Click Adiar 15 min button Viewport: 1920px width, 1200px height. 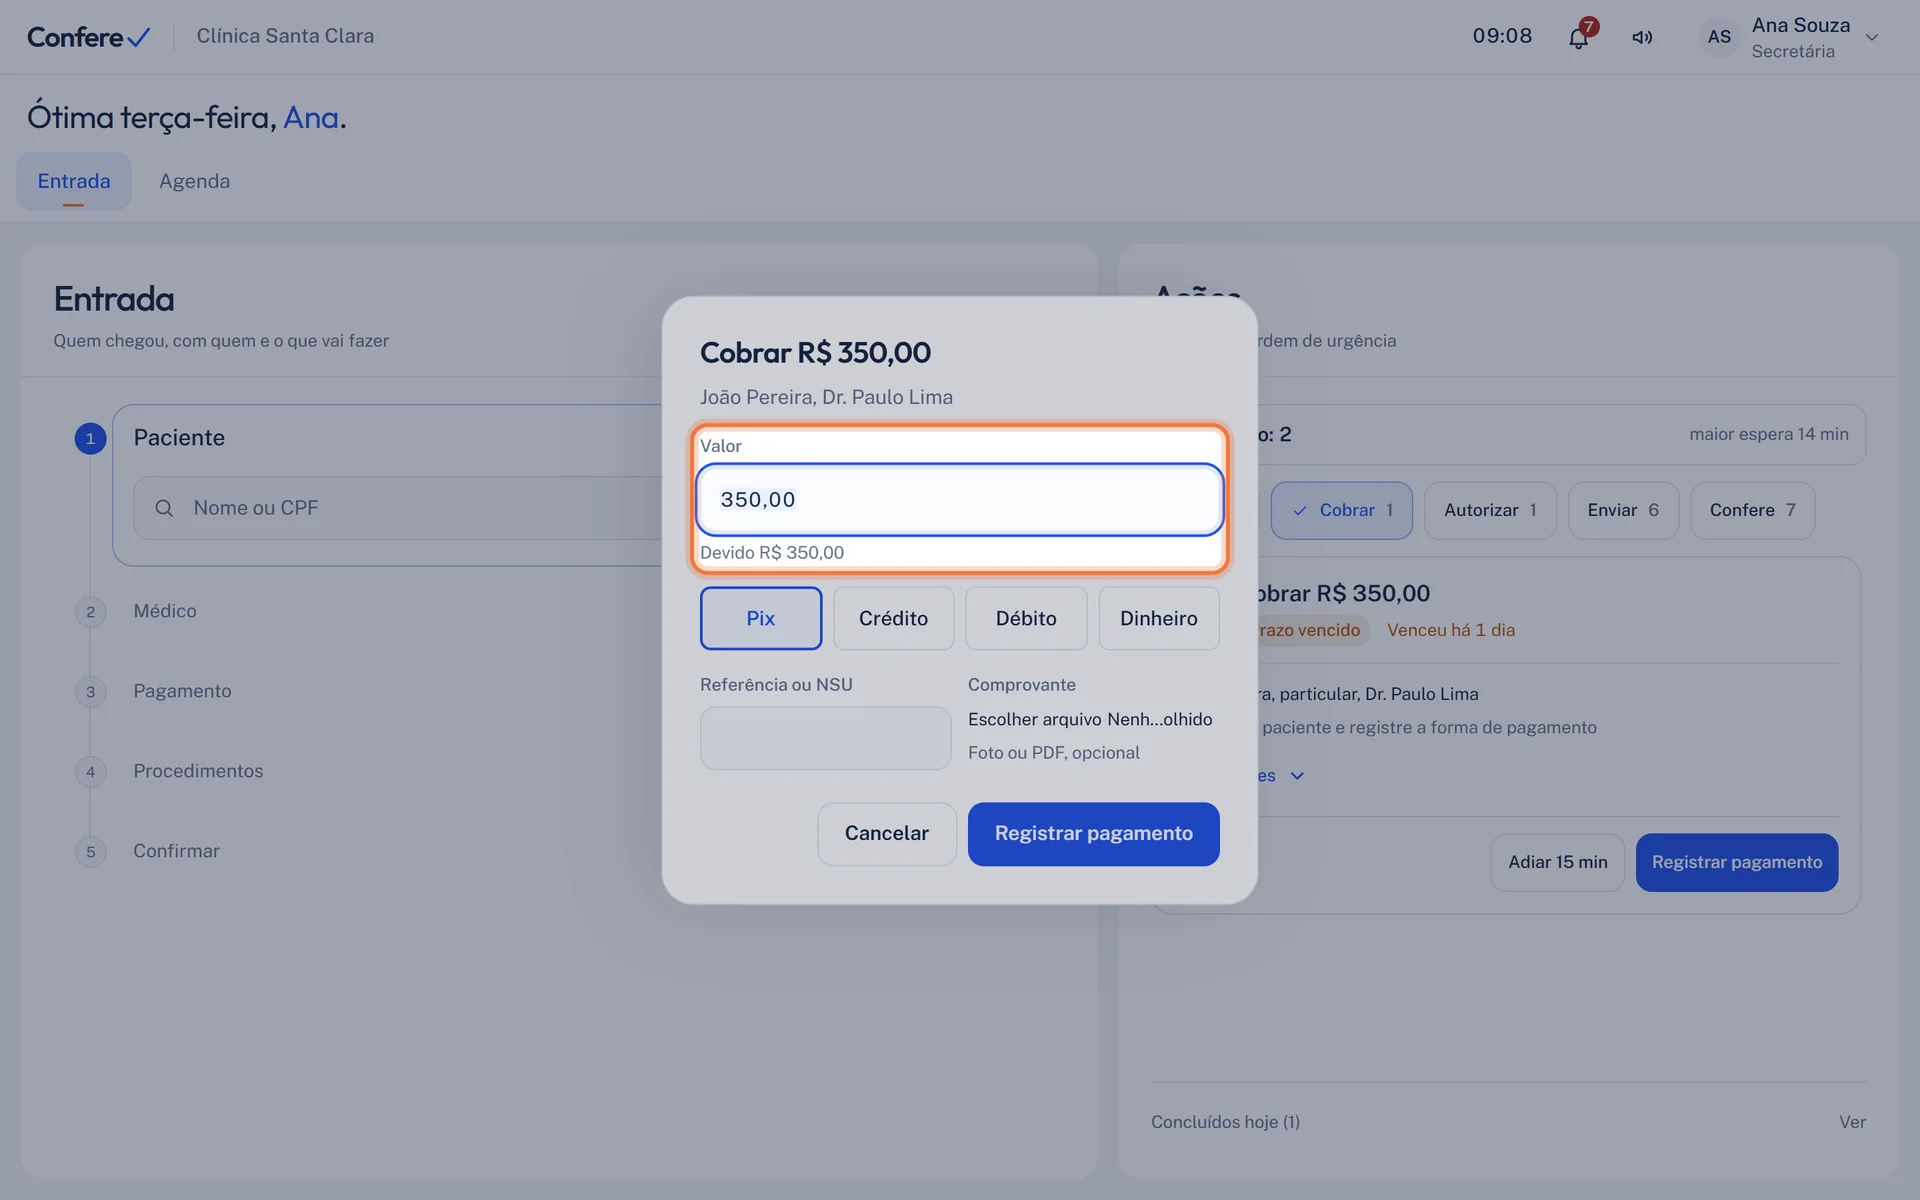pos(1557,862)
